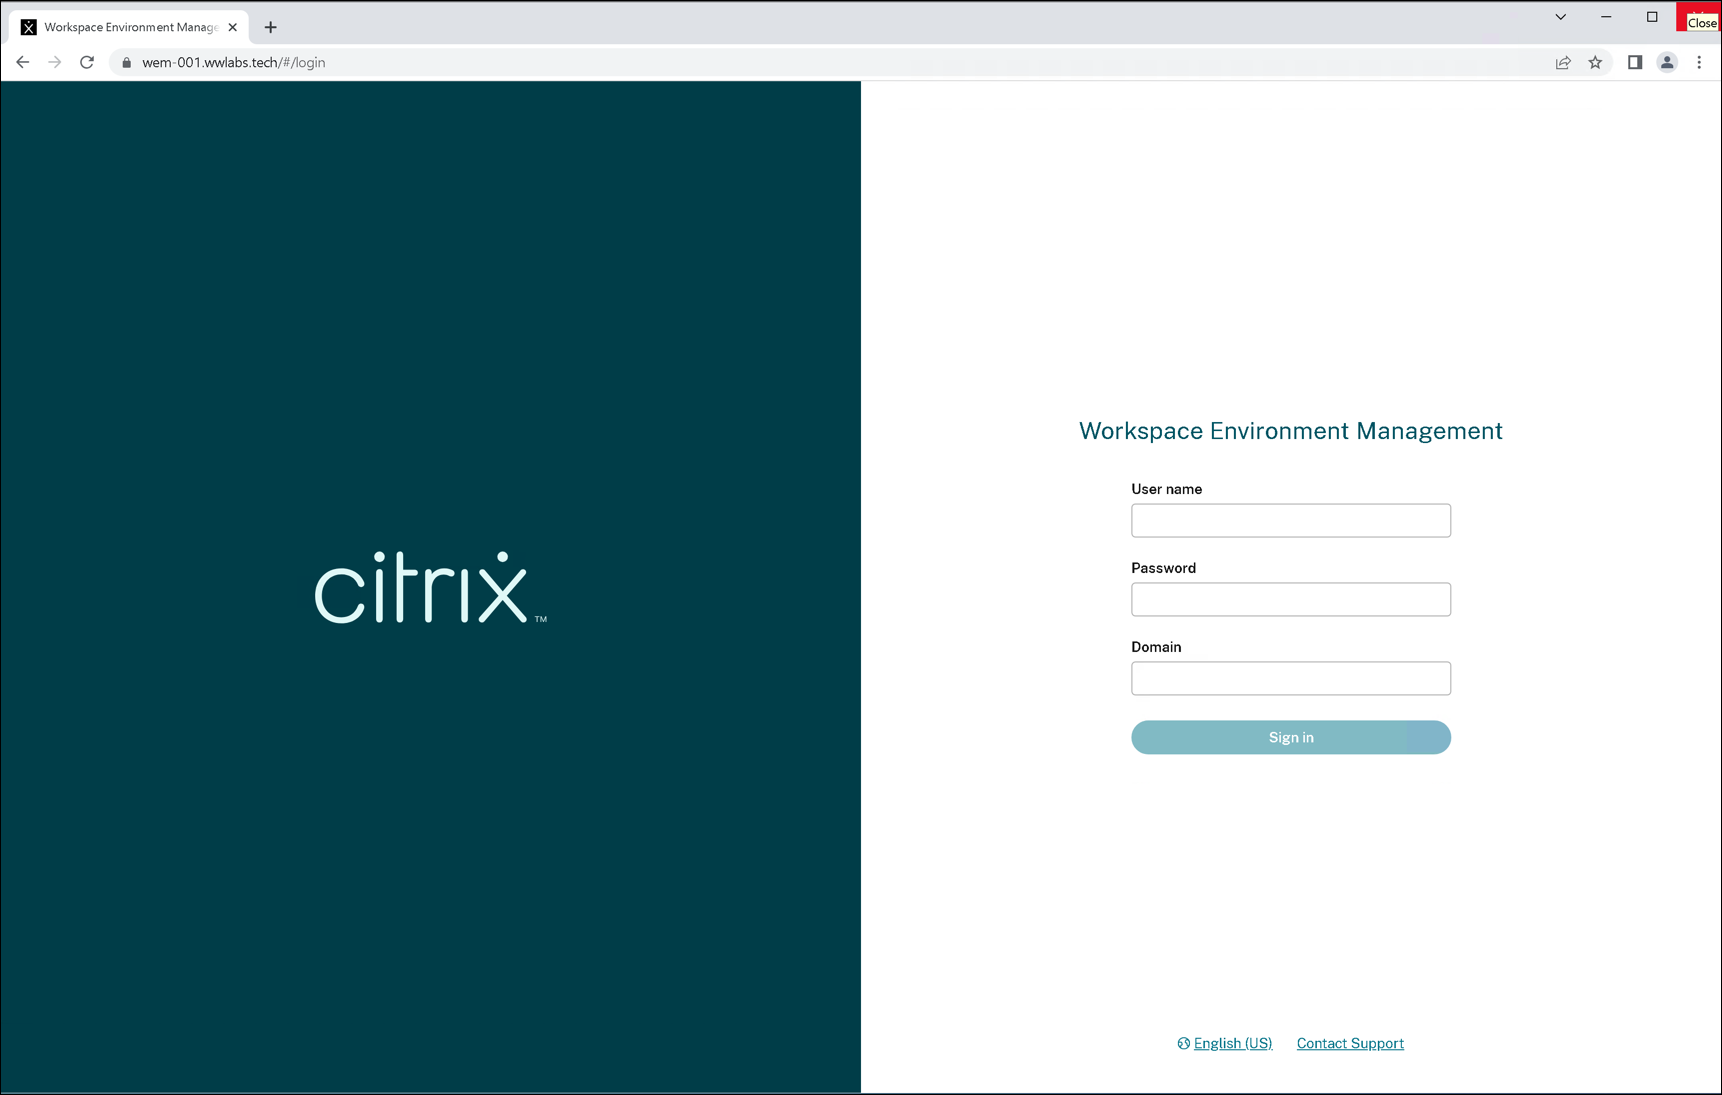Select the Workspace Environment Management tab
The width and height of the screenshot is (1722, 1095).
(x=129, y=27)
